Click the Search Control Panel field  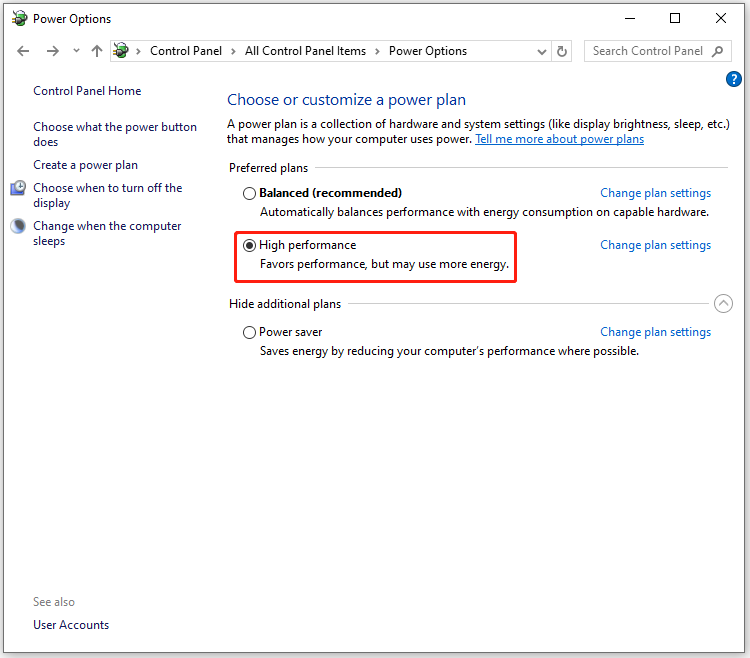click(648, 51)
